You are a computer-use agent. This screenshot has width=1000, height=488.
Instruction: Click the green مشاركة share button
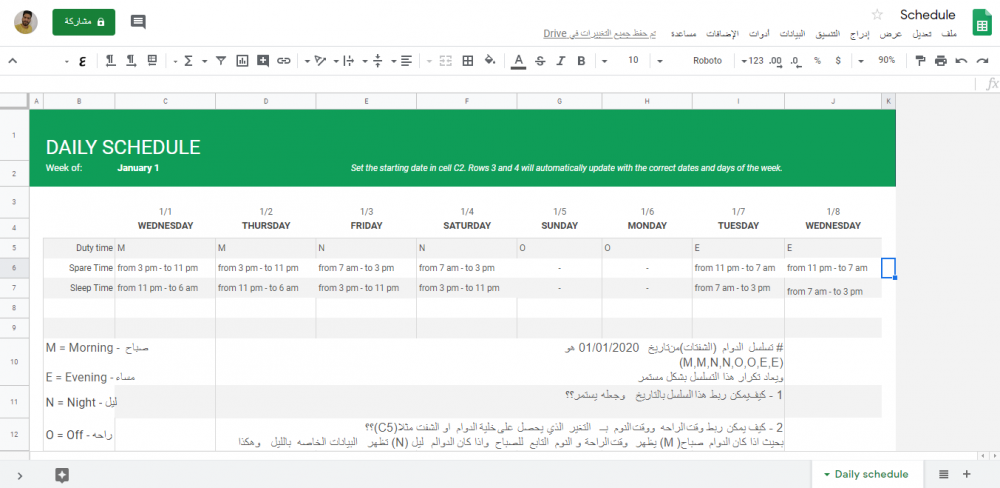[84, 22]
